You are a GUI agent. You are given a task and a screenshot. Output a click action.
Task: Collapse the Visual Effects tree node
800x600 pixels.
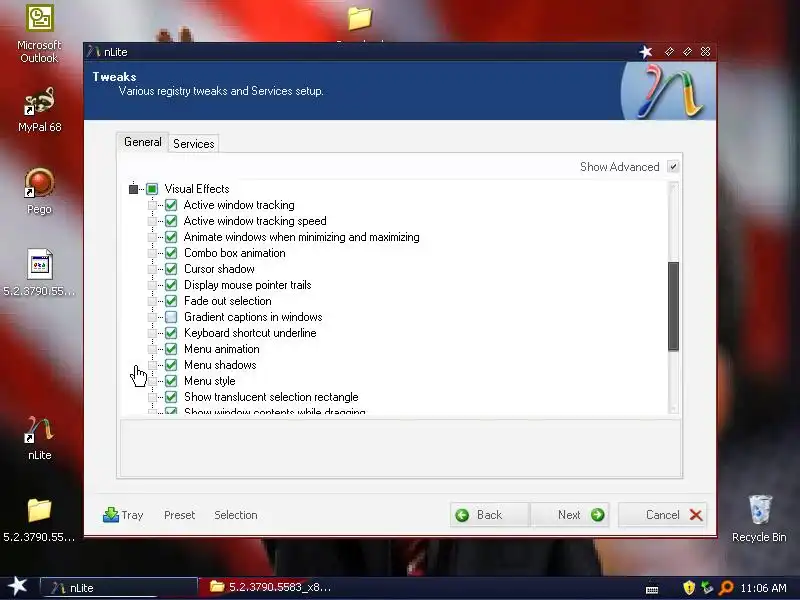(133, 189)
